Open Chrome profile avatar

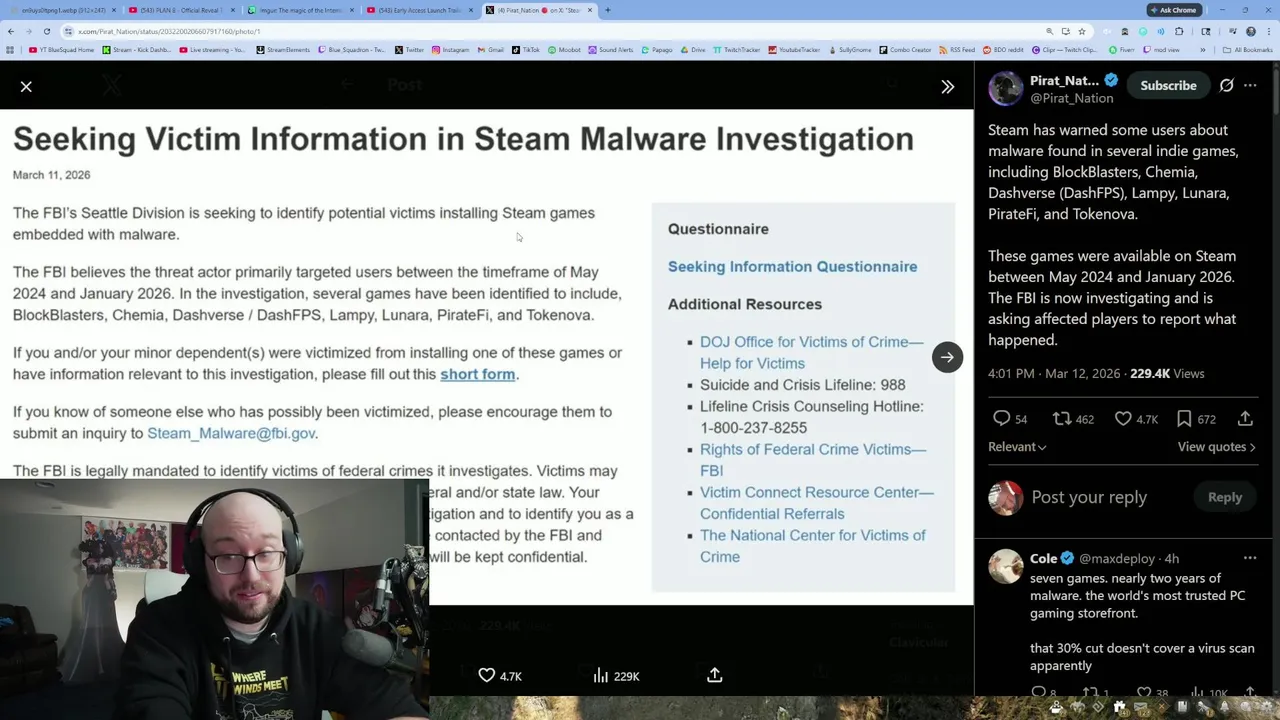tap(1251, 31)
